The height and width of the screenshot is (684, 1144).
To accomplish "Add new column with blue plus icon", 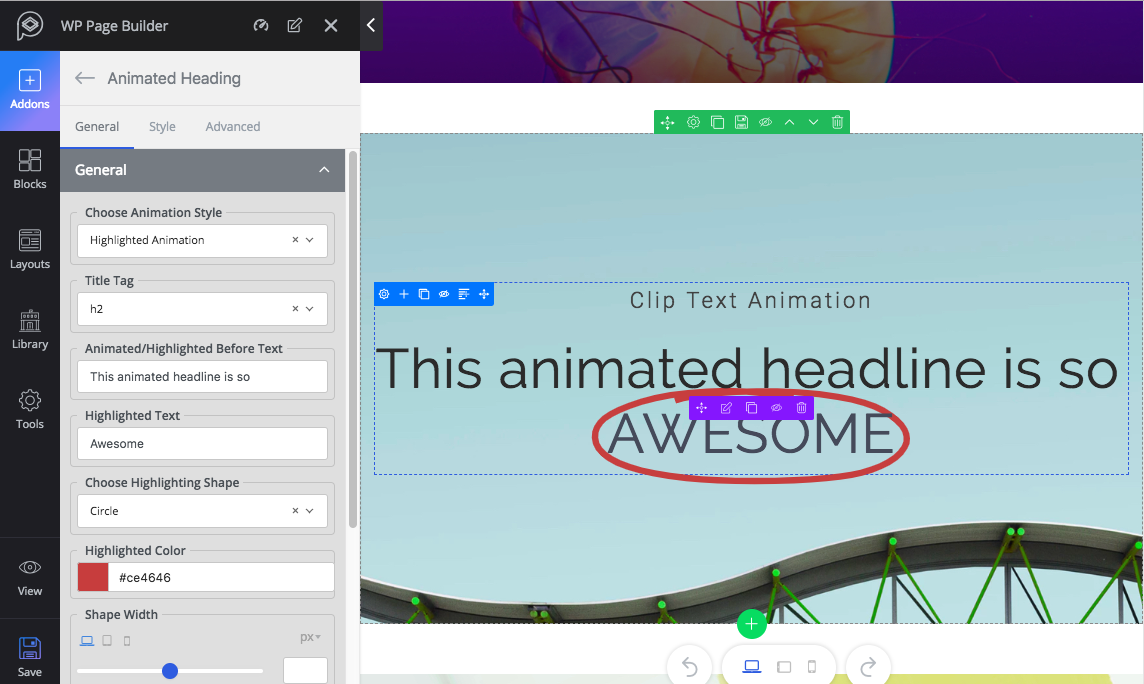I will coord(404,294).
